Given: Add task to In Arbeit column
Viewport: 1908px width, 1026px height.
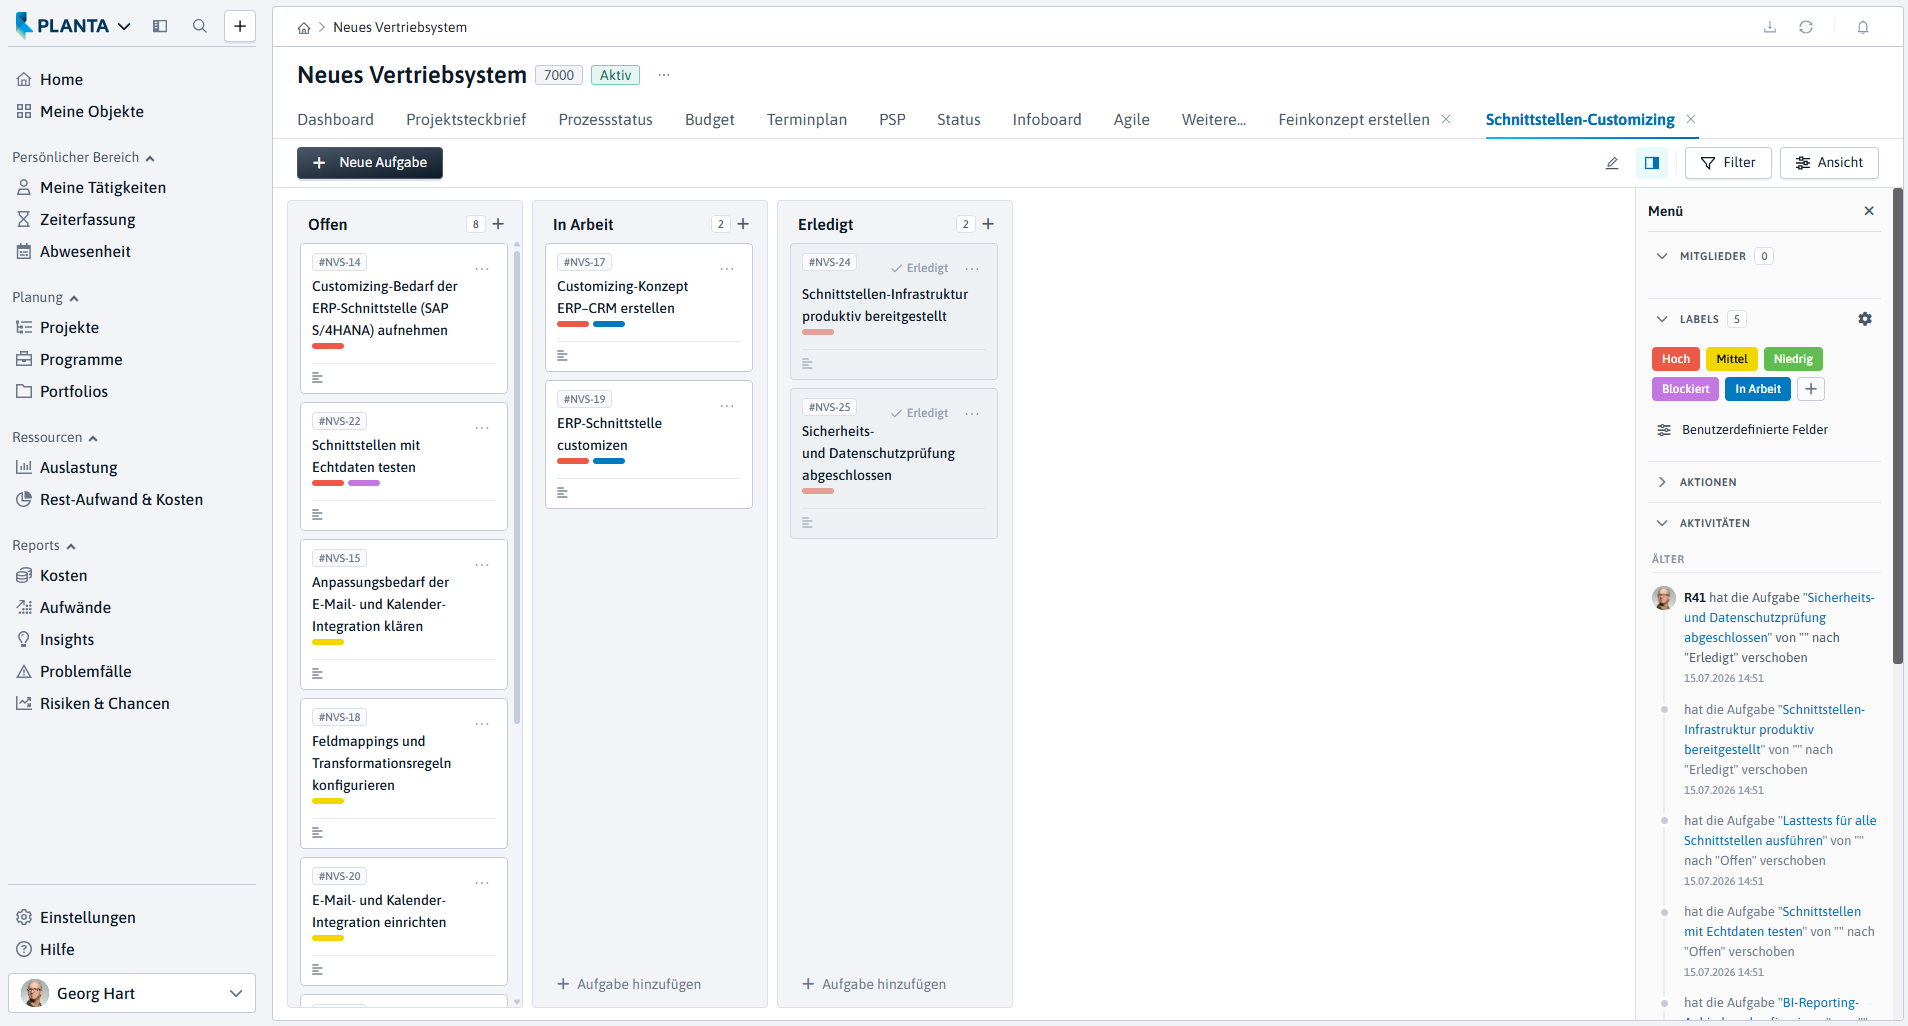Looking at the screenshot, I should 743,224.
